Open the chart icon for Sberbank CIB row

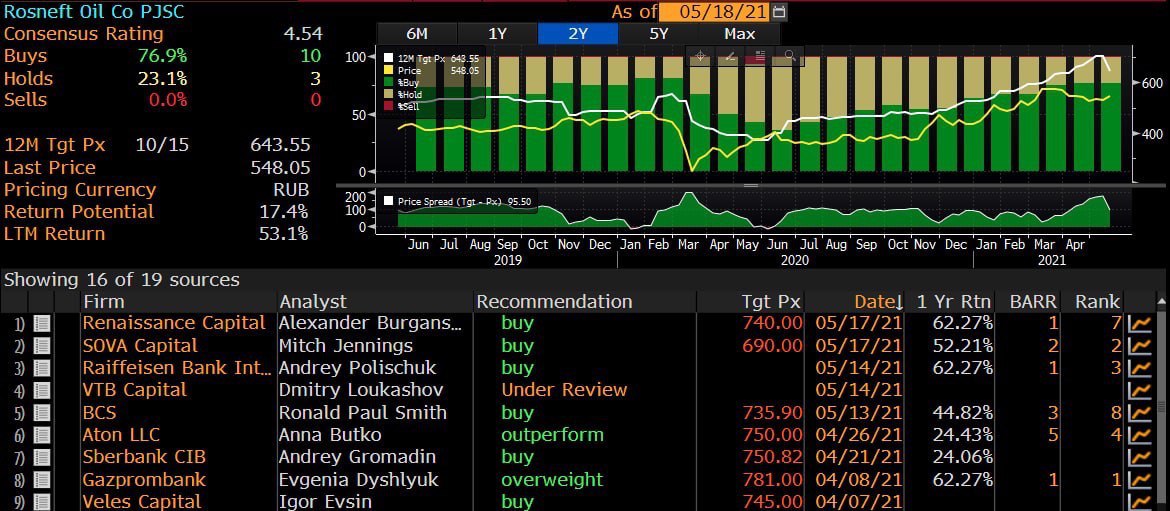click(x=1140, y=457)
